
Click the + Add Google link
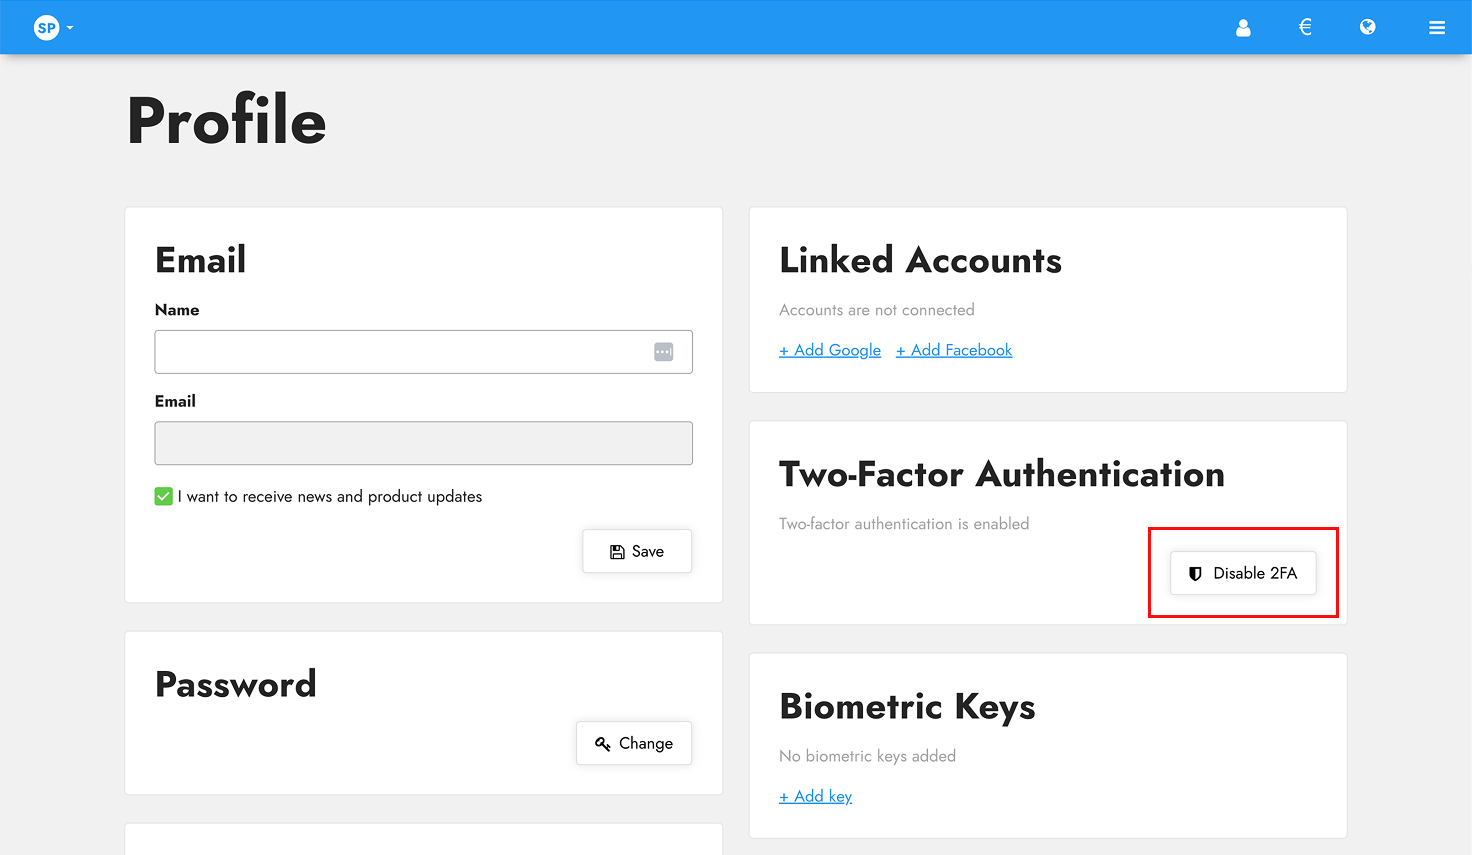pos(830,350)
